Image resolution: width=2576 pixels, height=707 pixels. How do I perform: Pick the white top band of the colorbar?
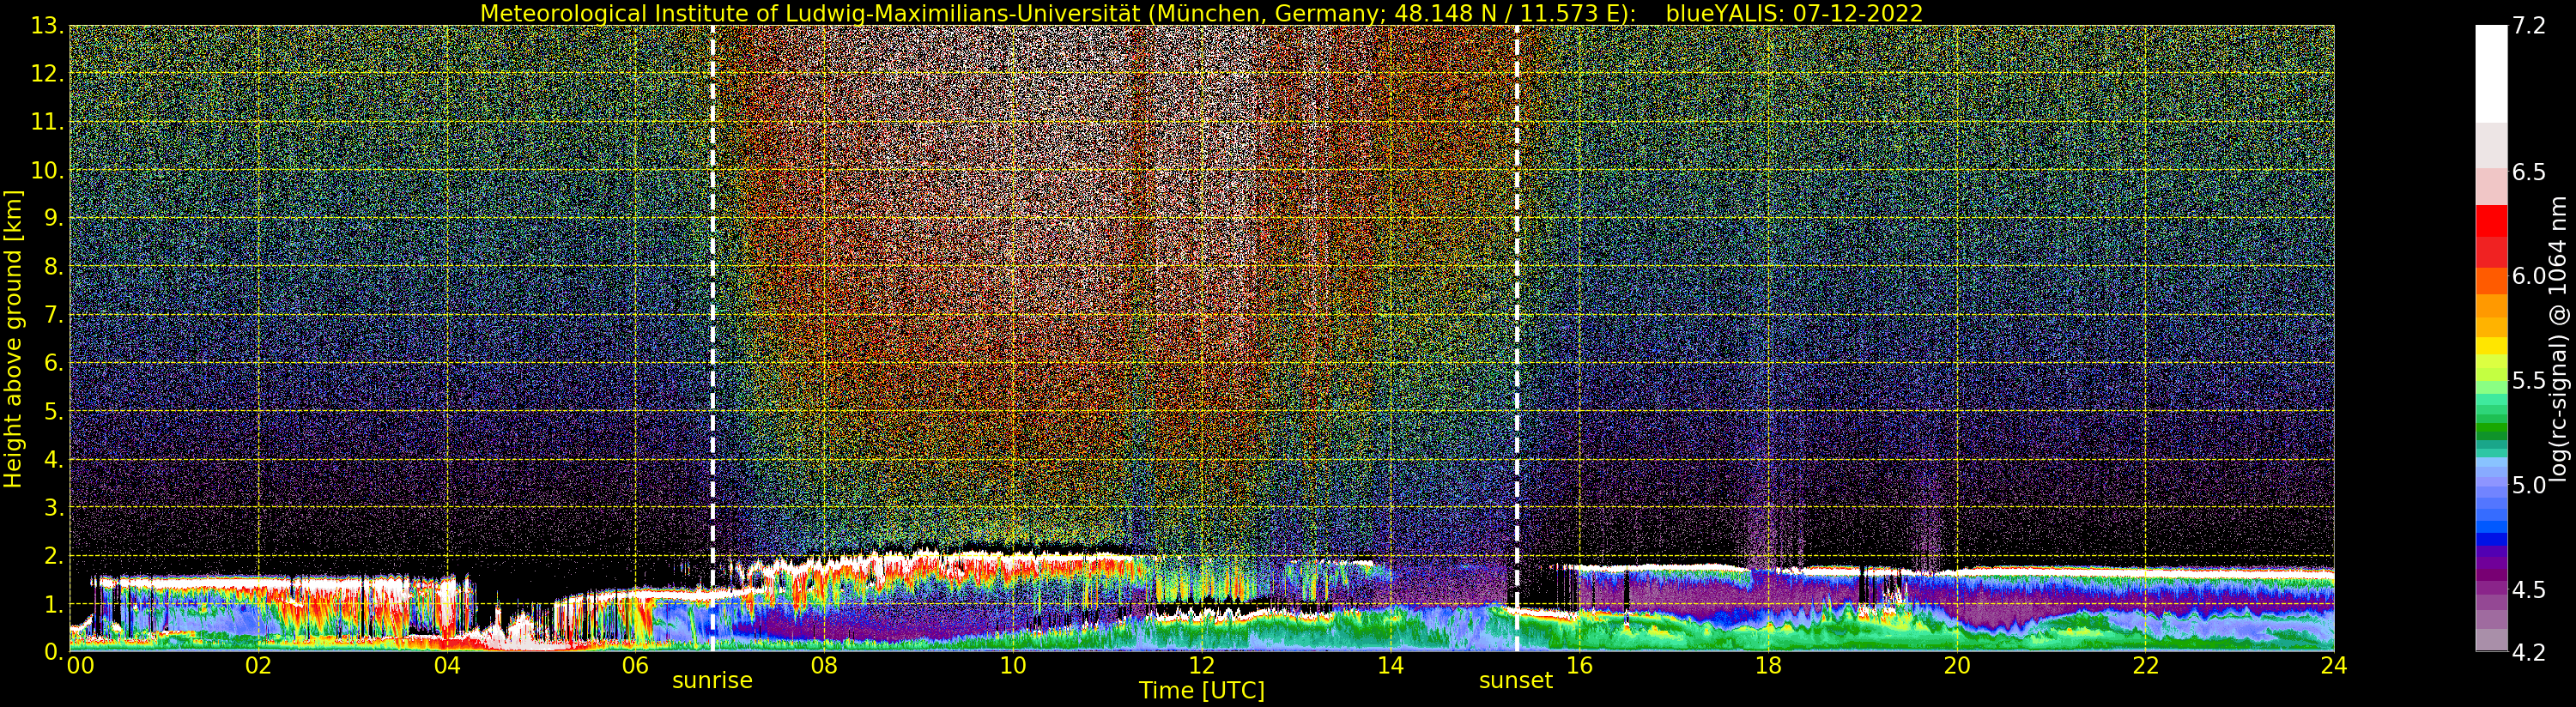point(2491,74)
